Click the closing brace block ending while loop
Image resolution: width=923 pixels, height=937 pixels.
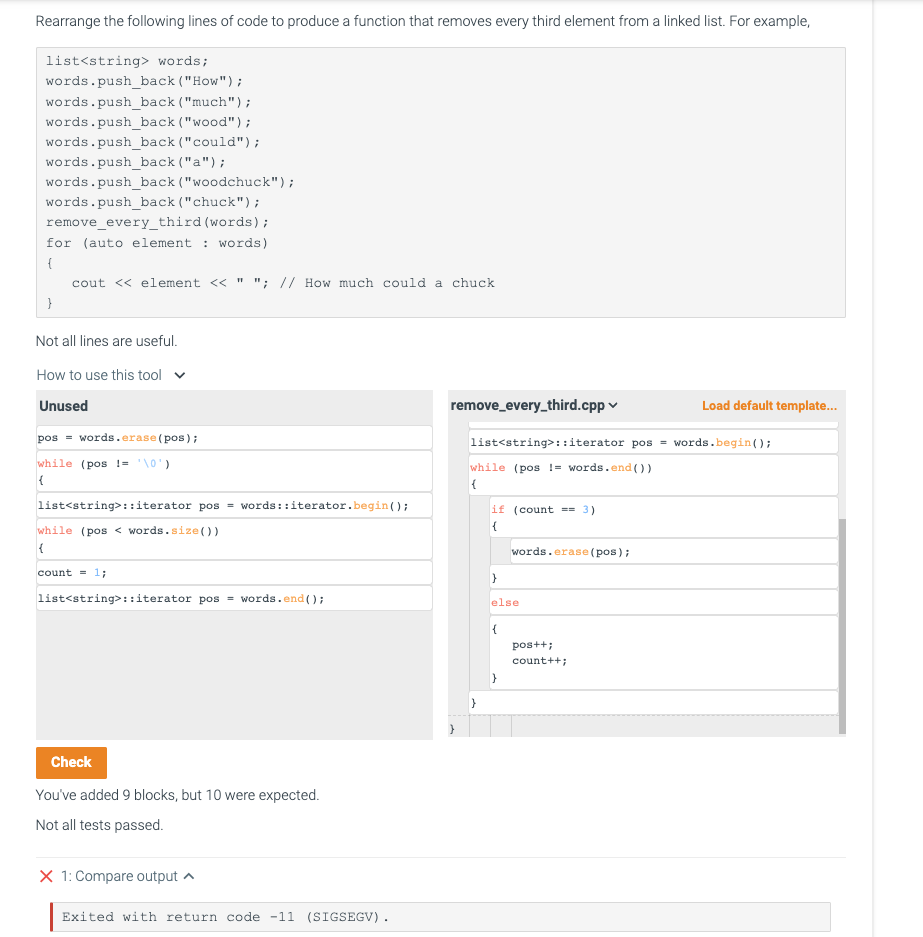click(x=653, y=703)
